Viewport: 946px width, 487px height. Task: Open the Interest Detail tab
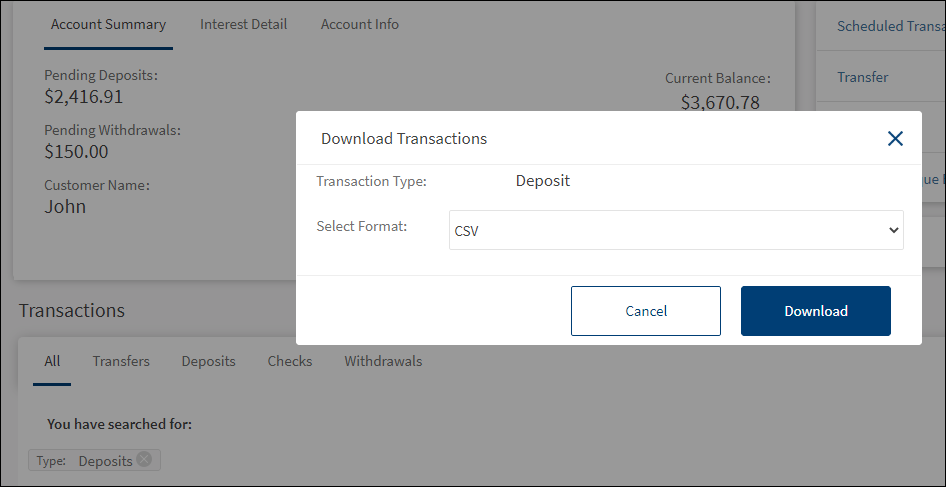243,25
